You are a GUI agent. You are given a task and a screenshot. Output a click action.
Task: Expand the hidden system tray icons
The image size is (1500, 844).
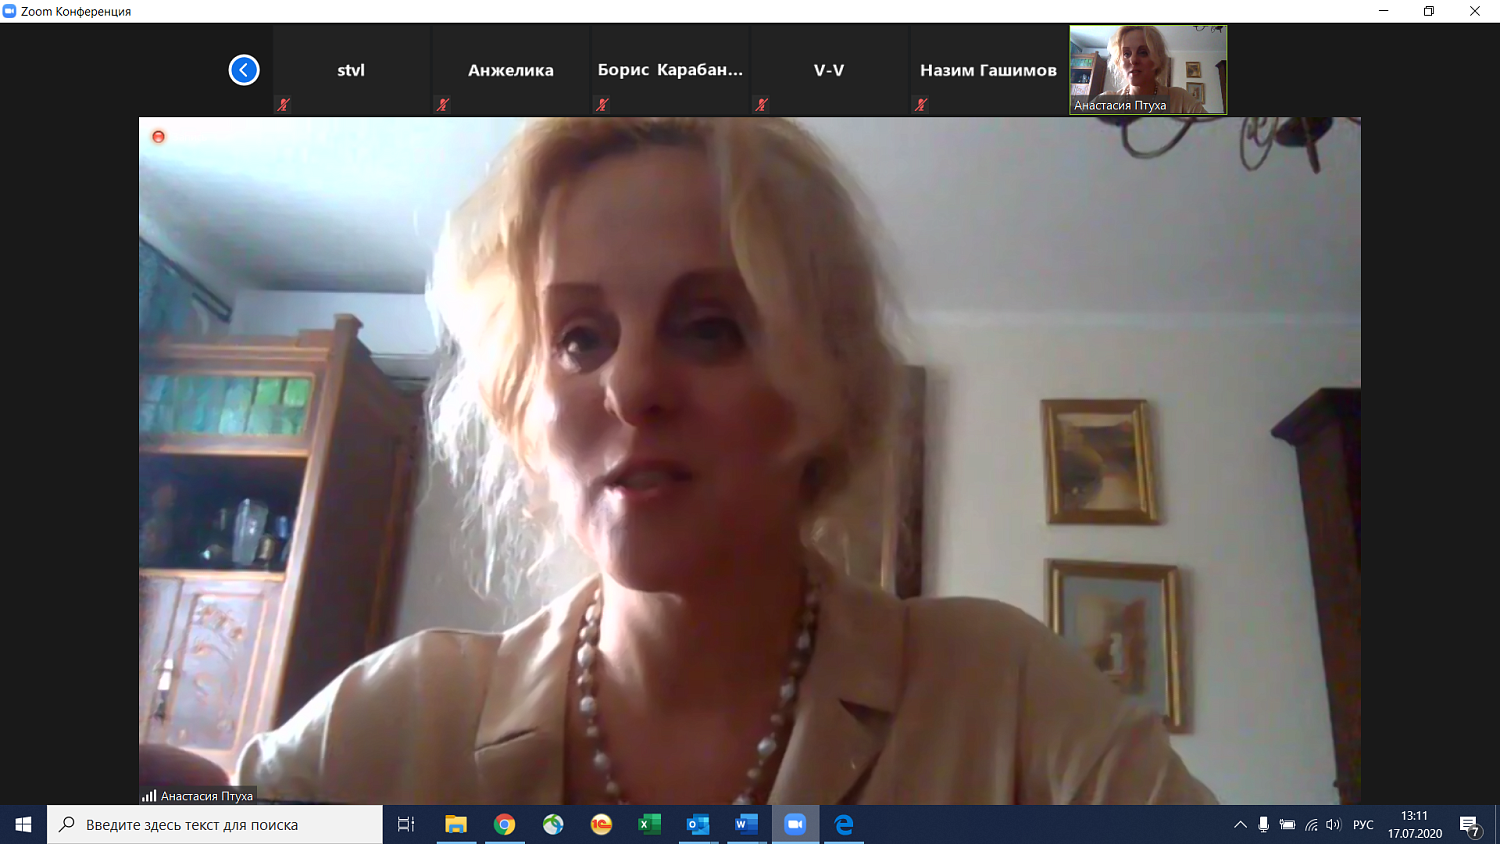(1240, 825)
